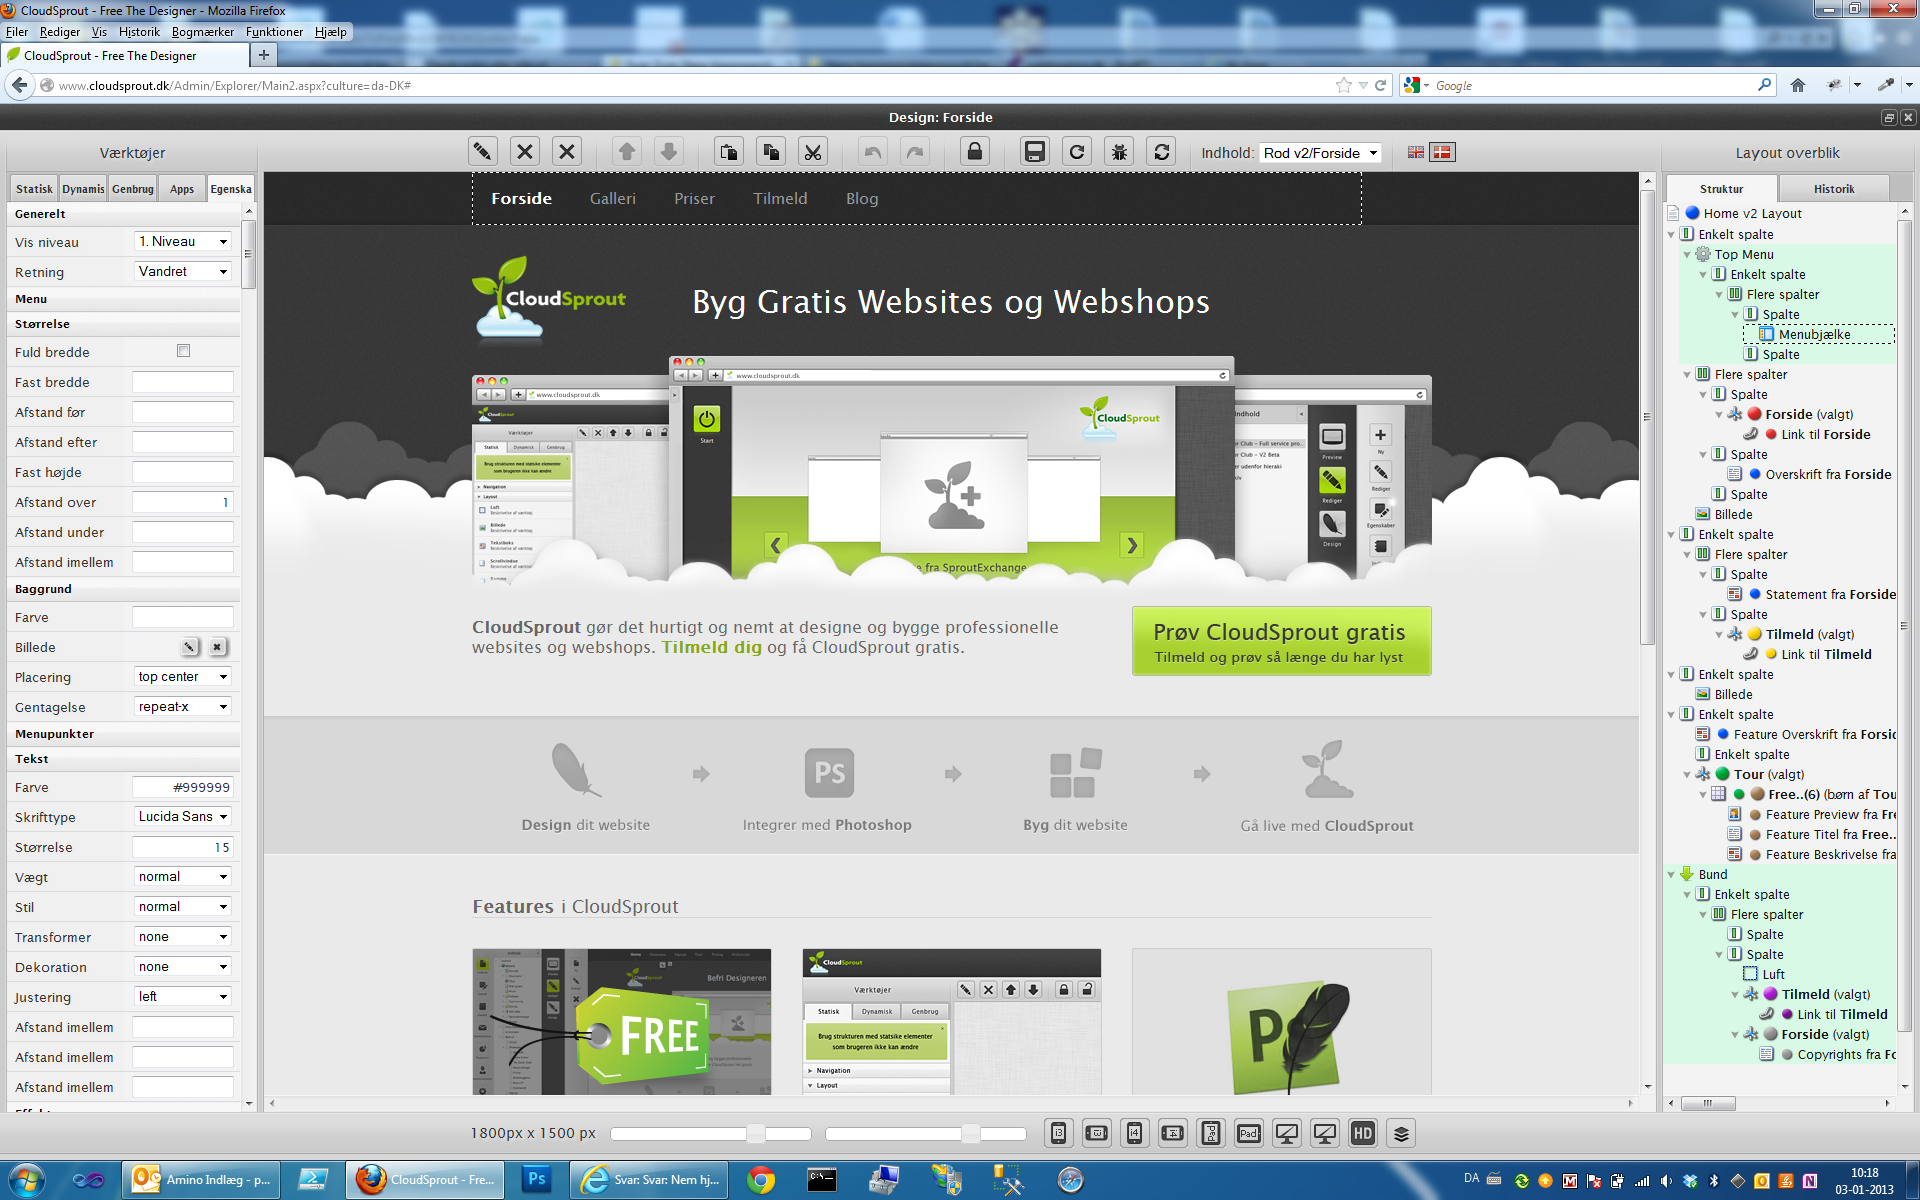Open the Skrifttype font dropdown

(183, 817)
